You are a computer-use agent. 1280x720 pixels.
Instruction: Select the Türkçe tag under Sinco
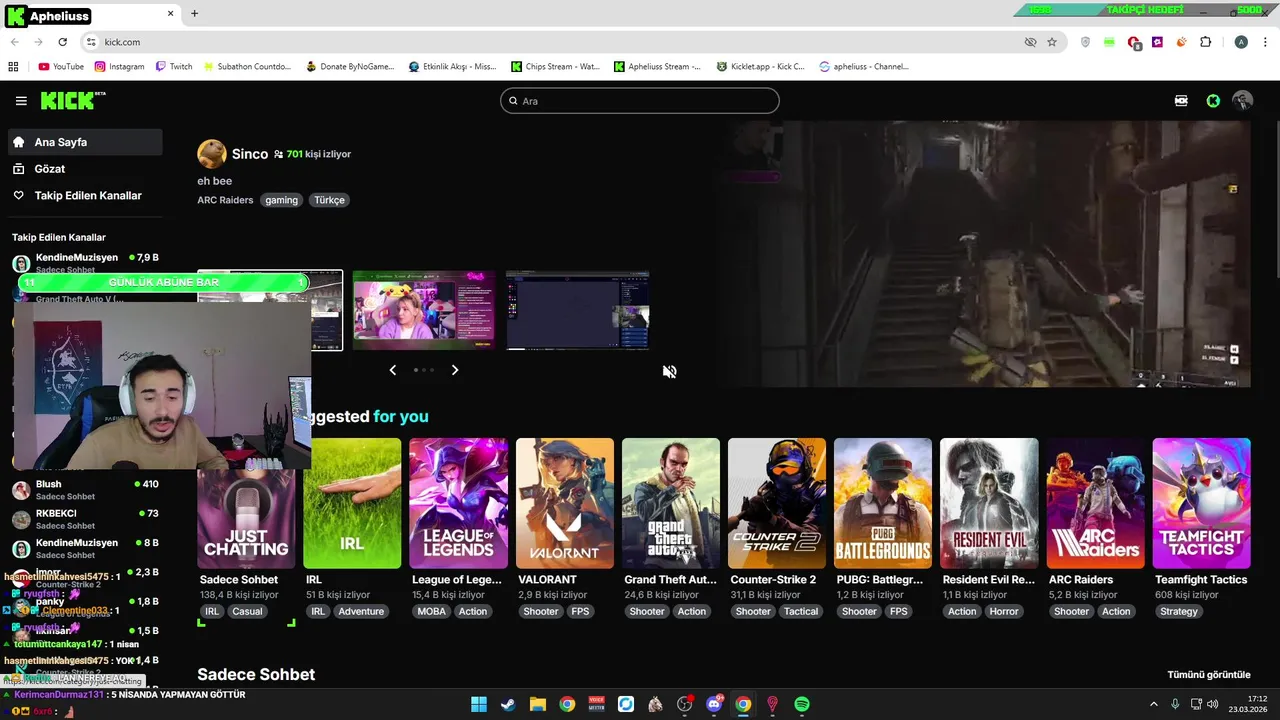click(x=329, y=200)
